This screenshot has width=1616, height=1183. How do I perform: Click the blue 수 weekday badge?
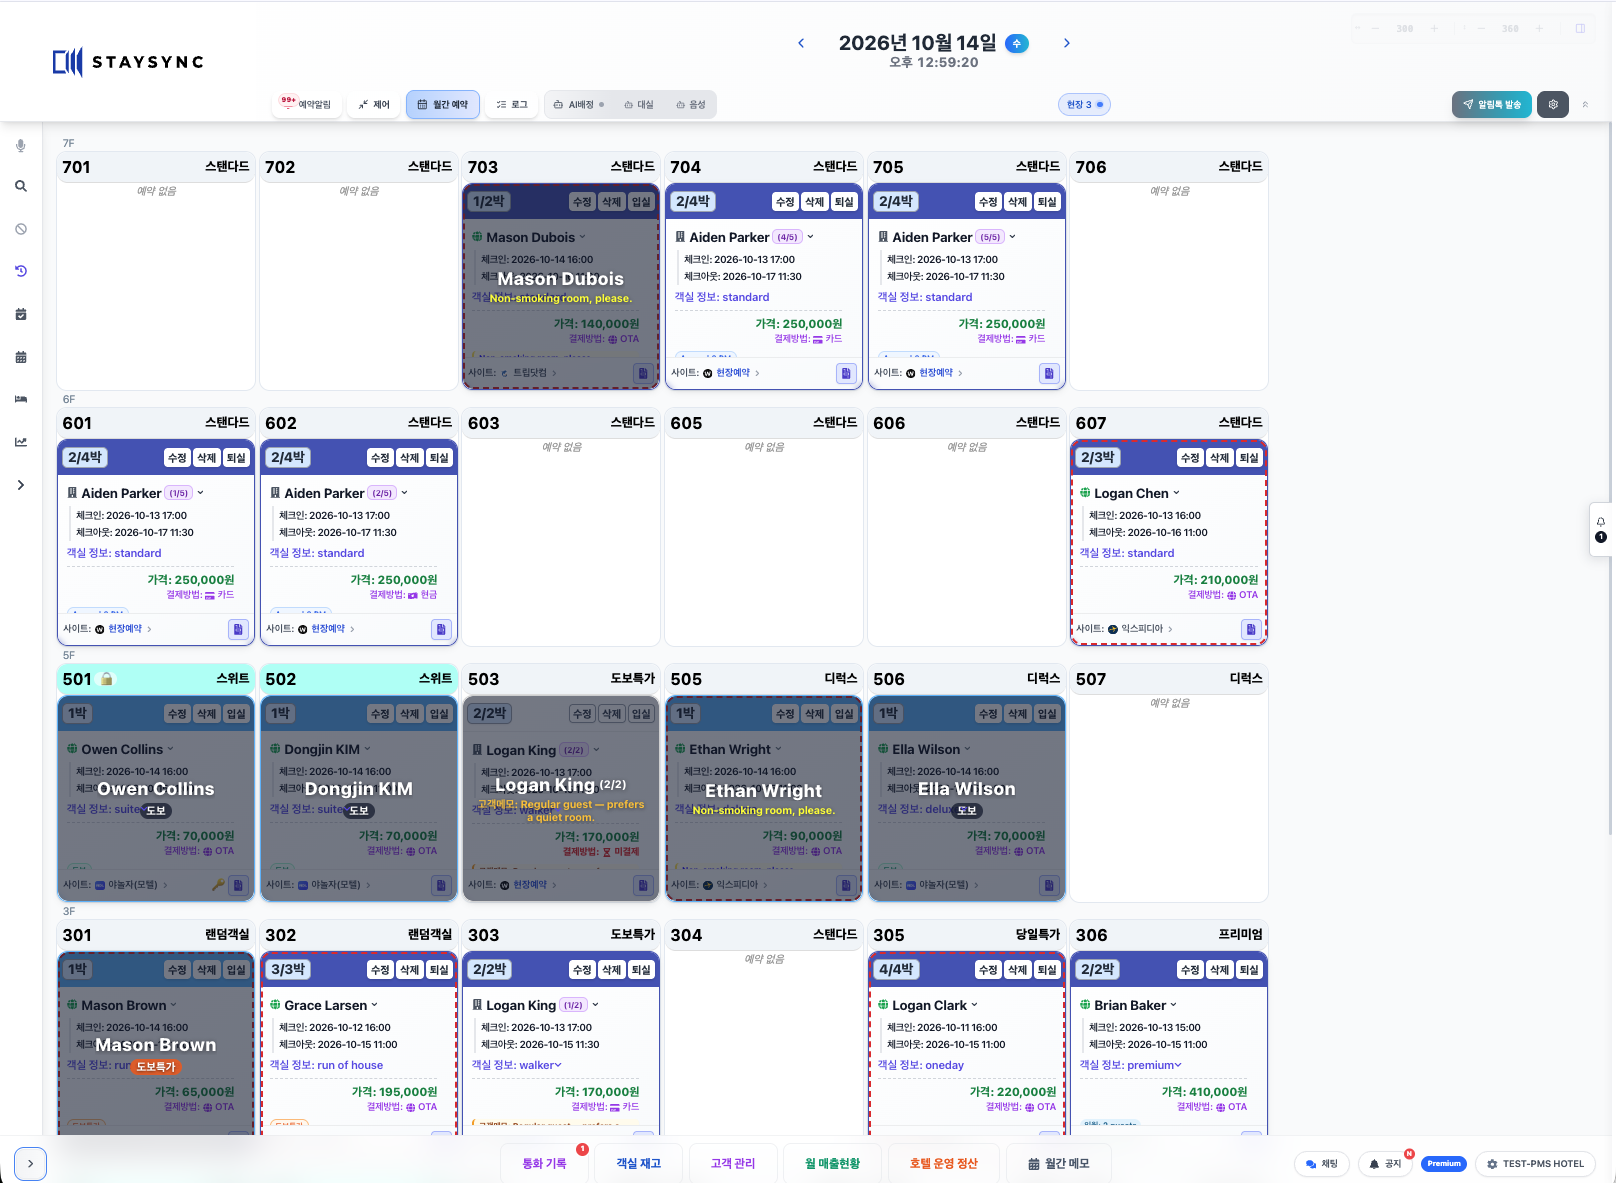pos(1017,43)
